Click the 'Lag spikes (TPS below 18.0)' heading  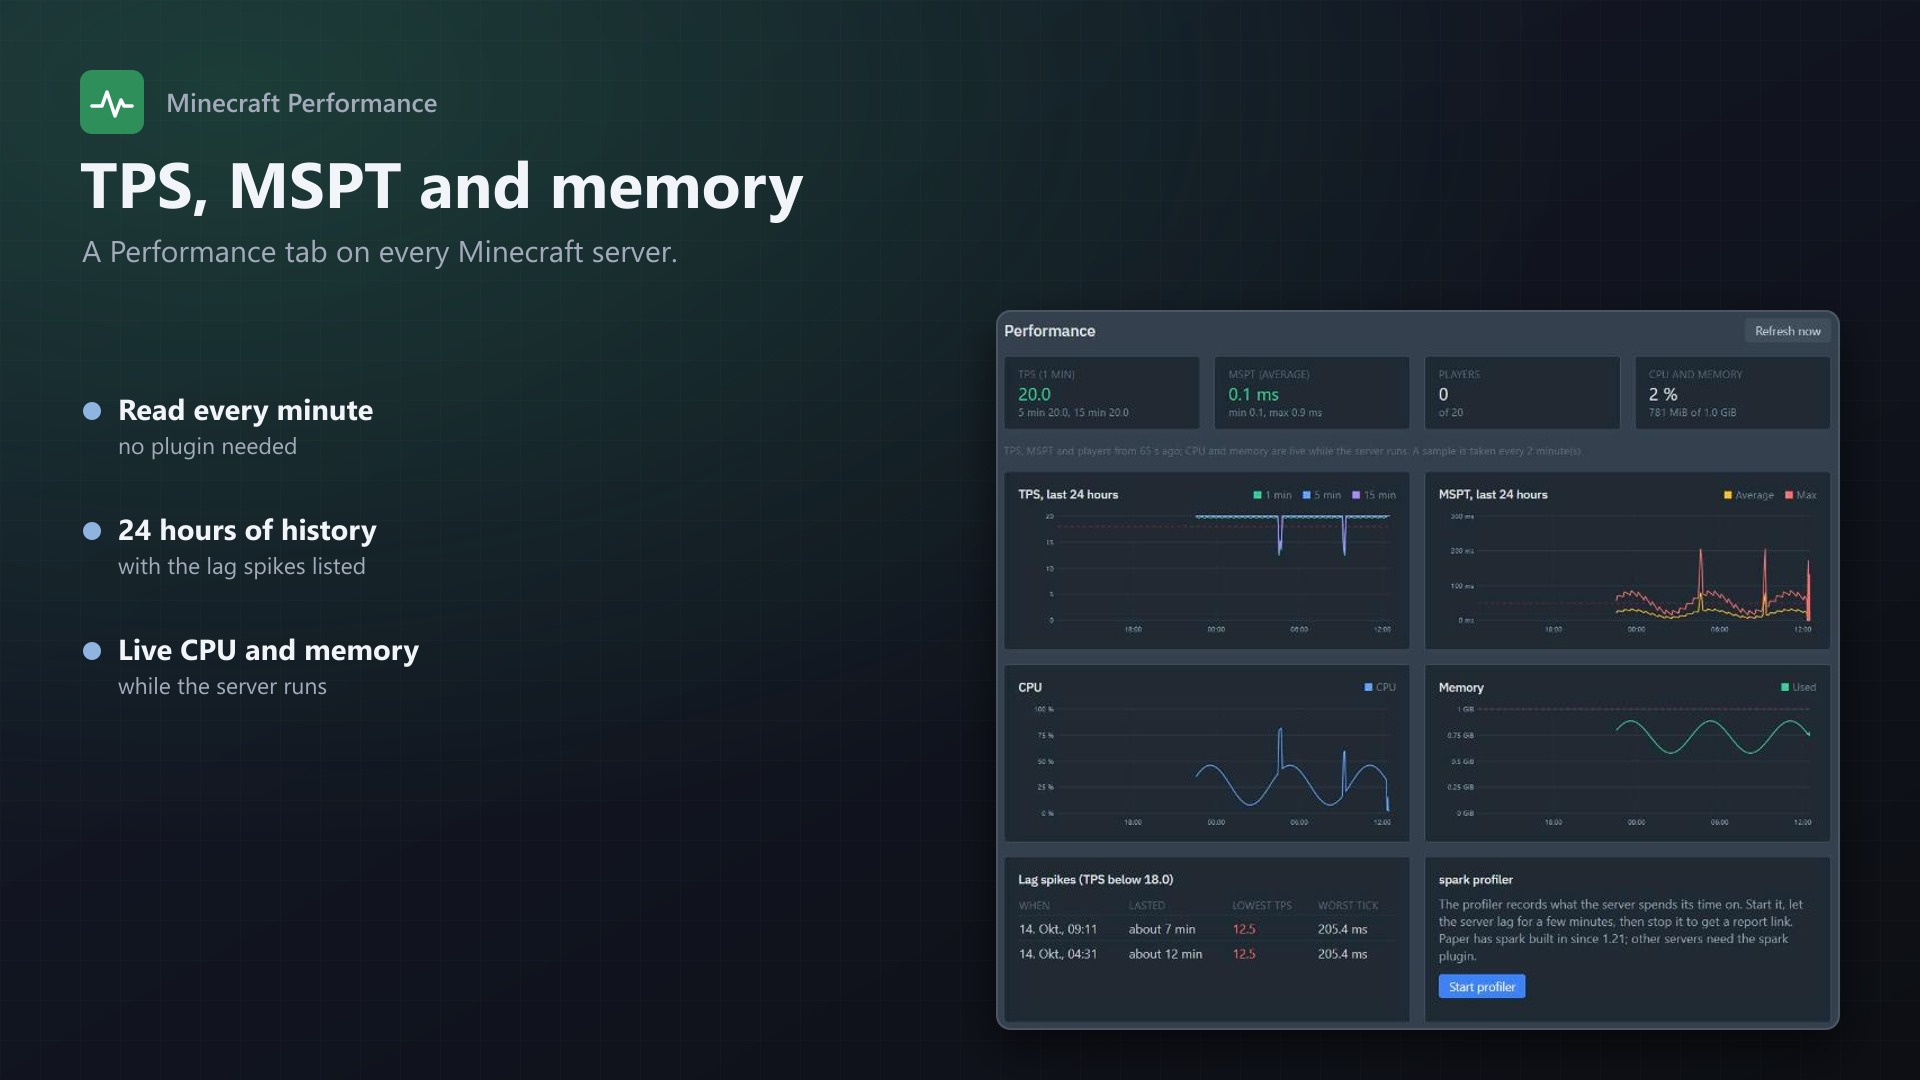[1096, 880]
